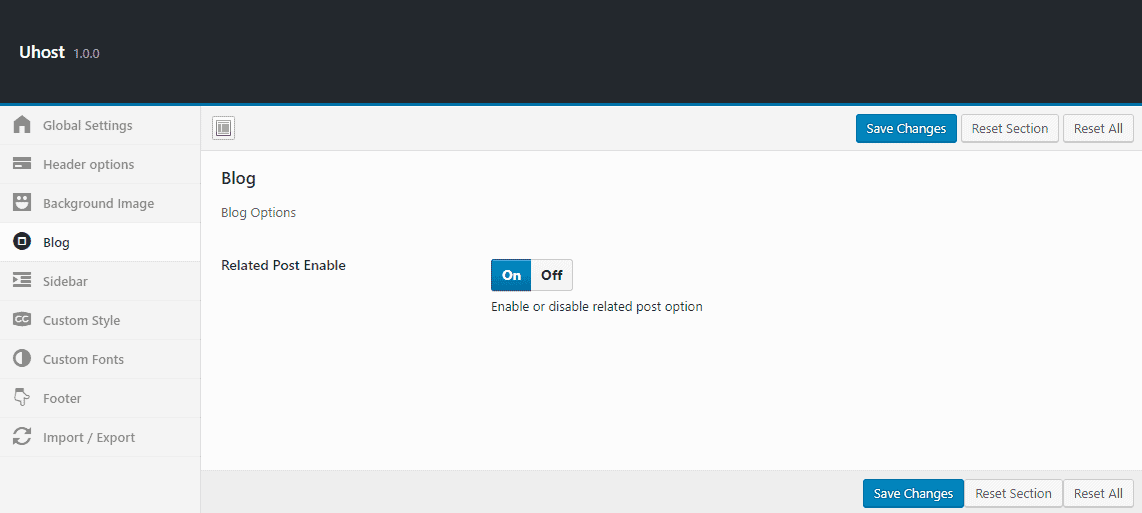Image resolution: width=1142 pixels, height=513 pixels.
Task: Switch Related Post Enable to Off
Action: pos(552,275)
